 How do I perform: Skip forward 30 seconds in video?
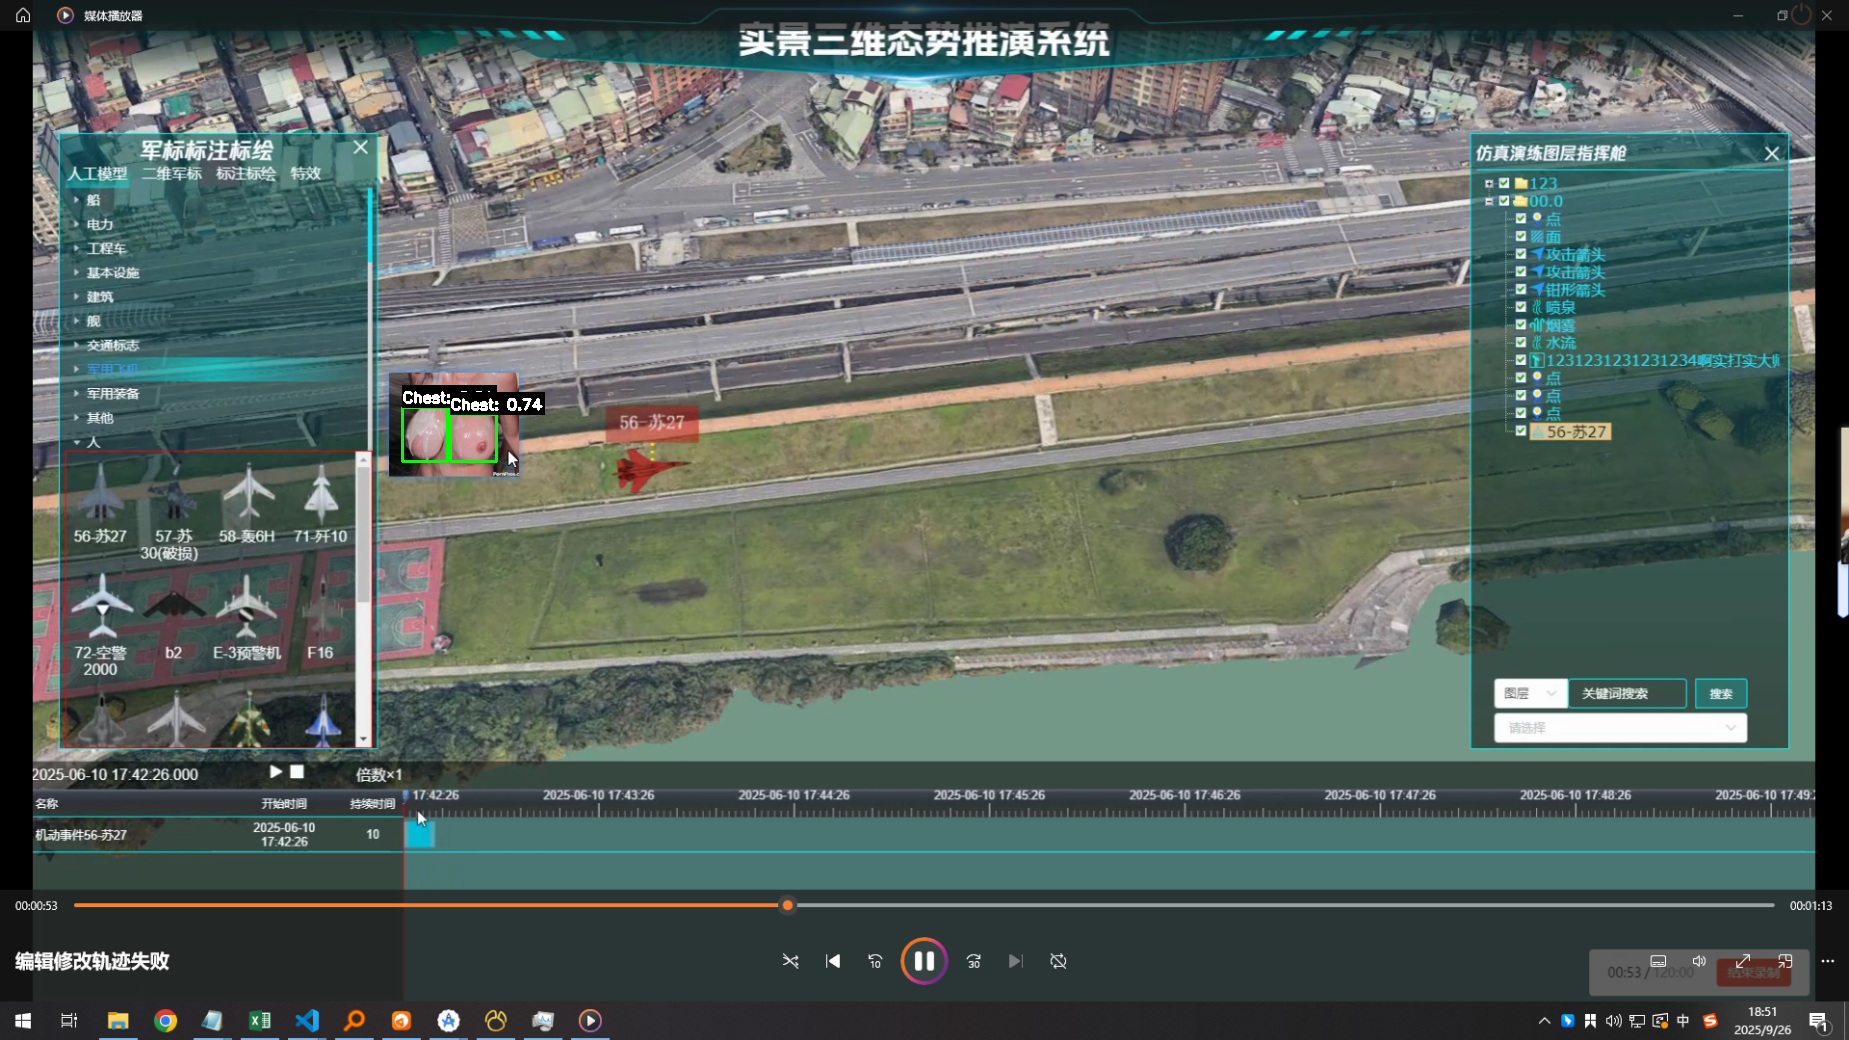coord(973,961)
